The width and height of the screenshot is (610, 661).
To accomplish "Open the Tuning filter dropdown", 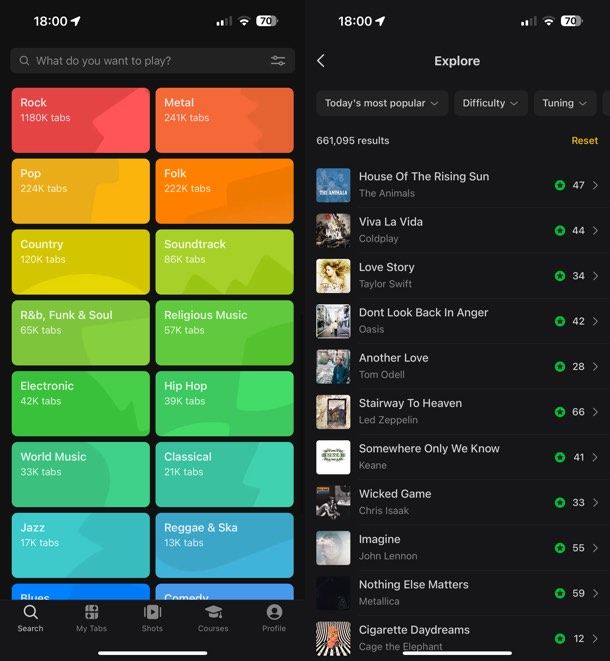I will click(565, 103).
